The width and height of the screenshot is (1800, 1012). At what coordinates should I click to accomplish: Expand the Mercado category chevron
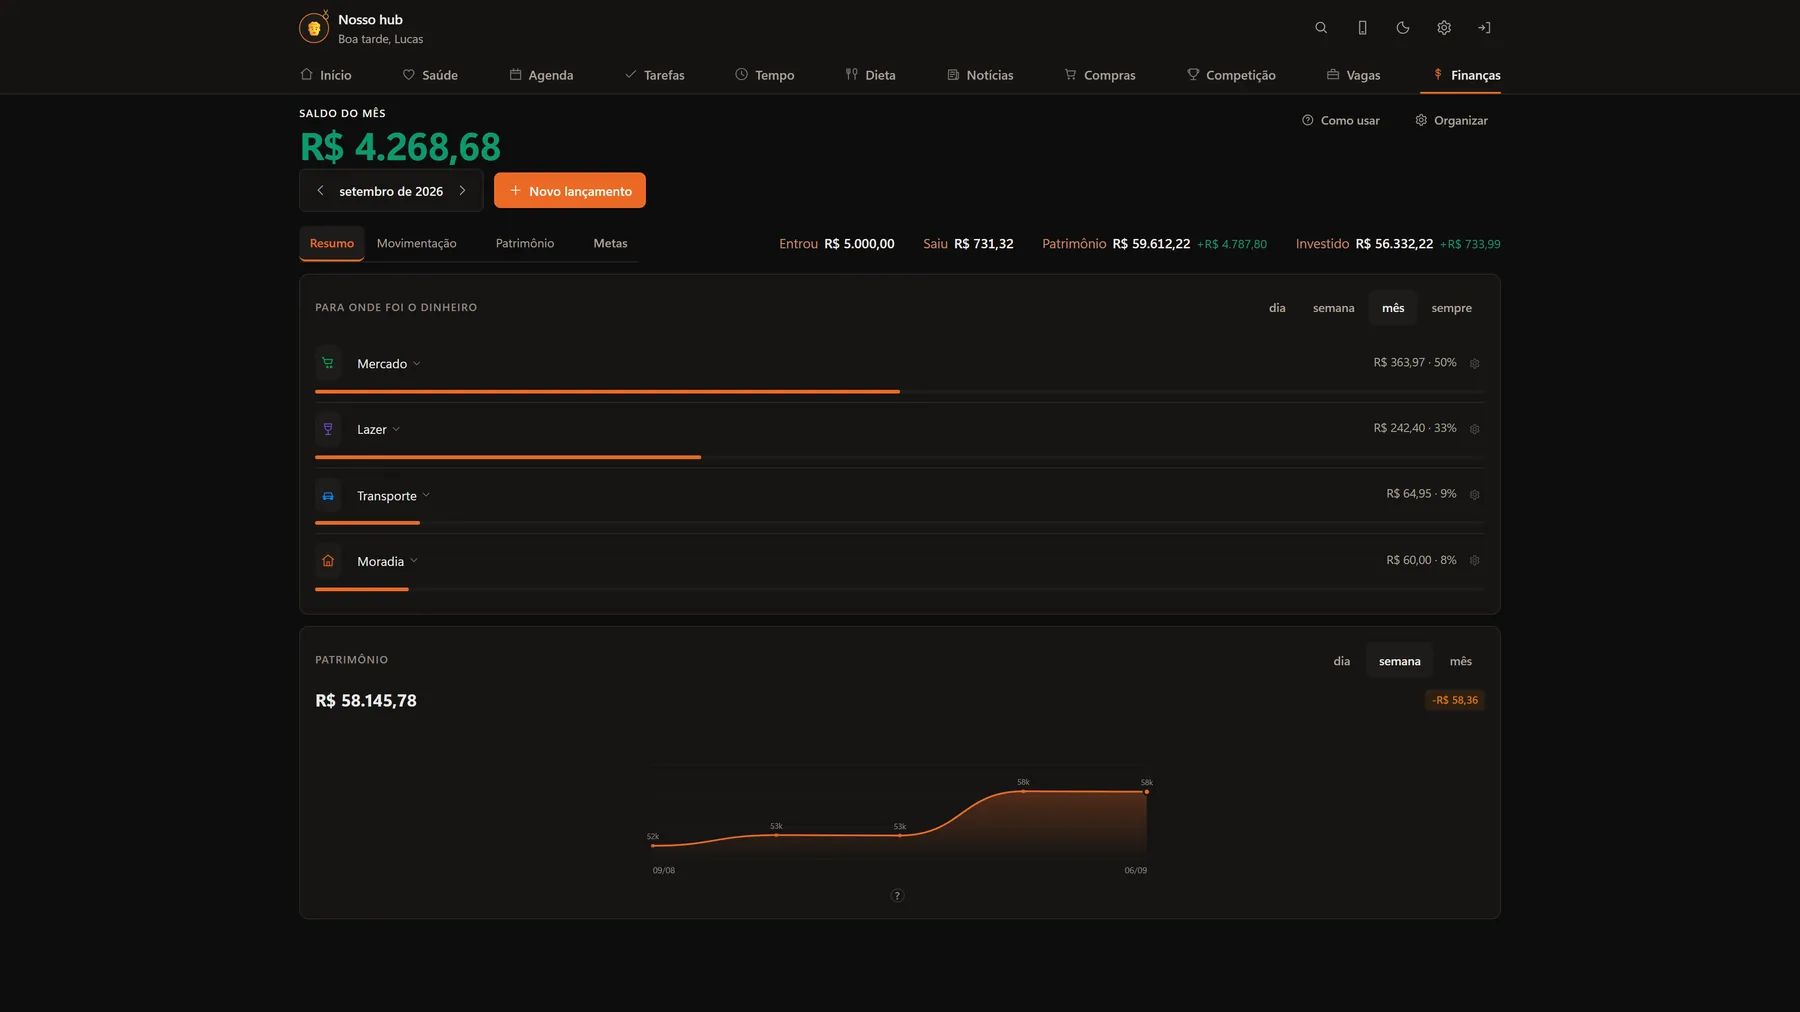[417, 364]
